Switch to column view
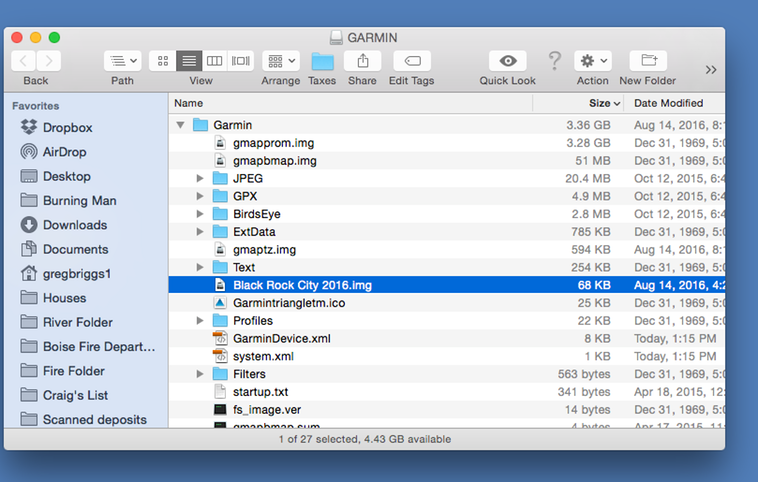 pos(215,61)
